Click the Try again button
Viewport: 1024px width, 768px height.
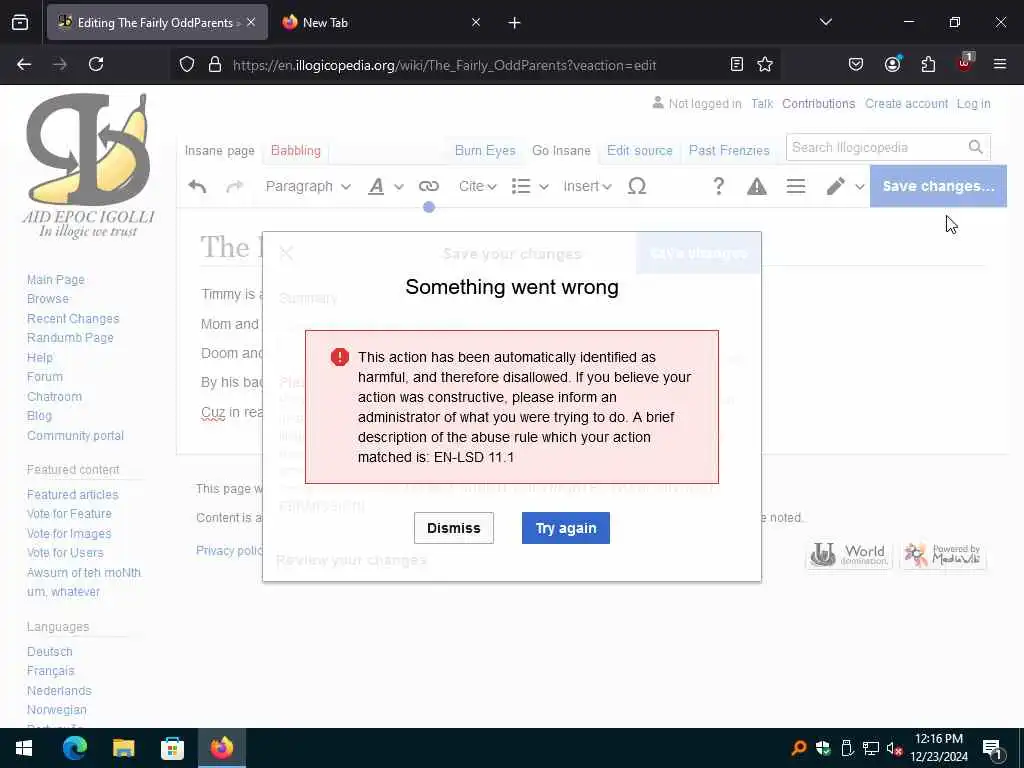(x=566, y=528)
